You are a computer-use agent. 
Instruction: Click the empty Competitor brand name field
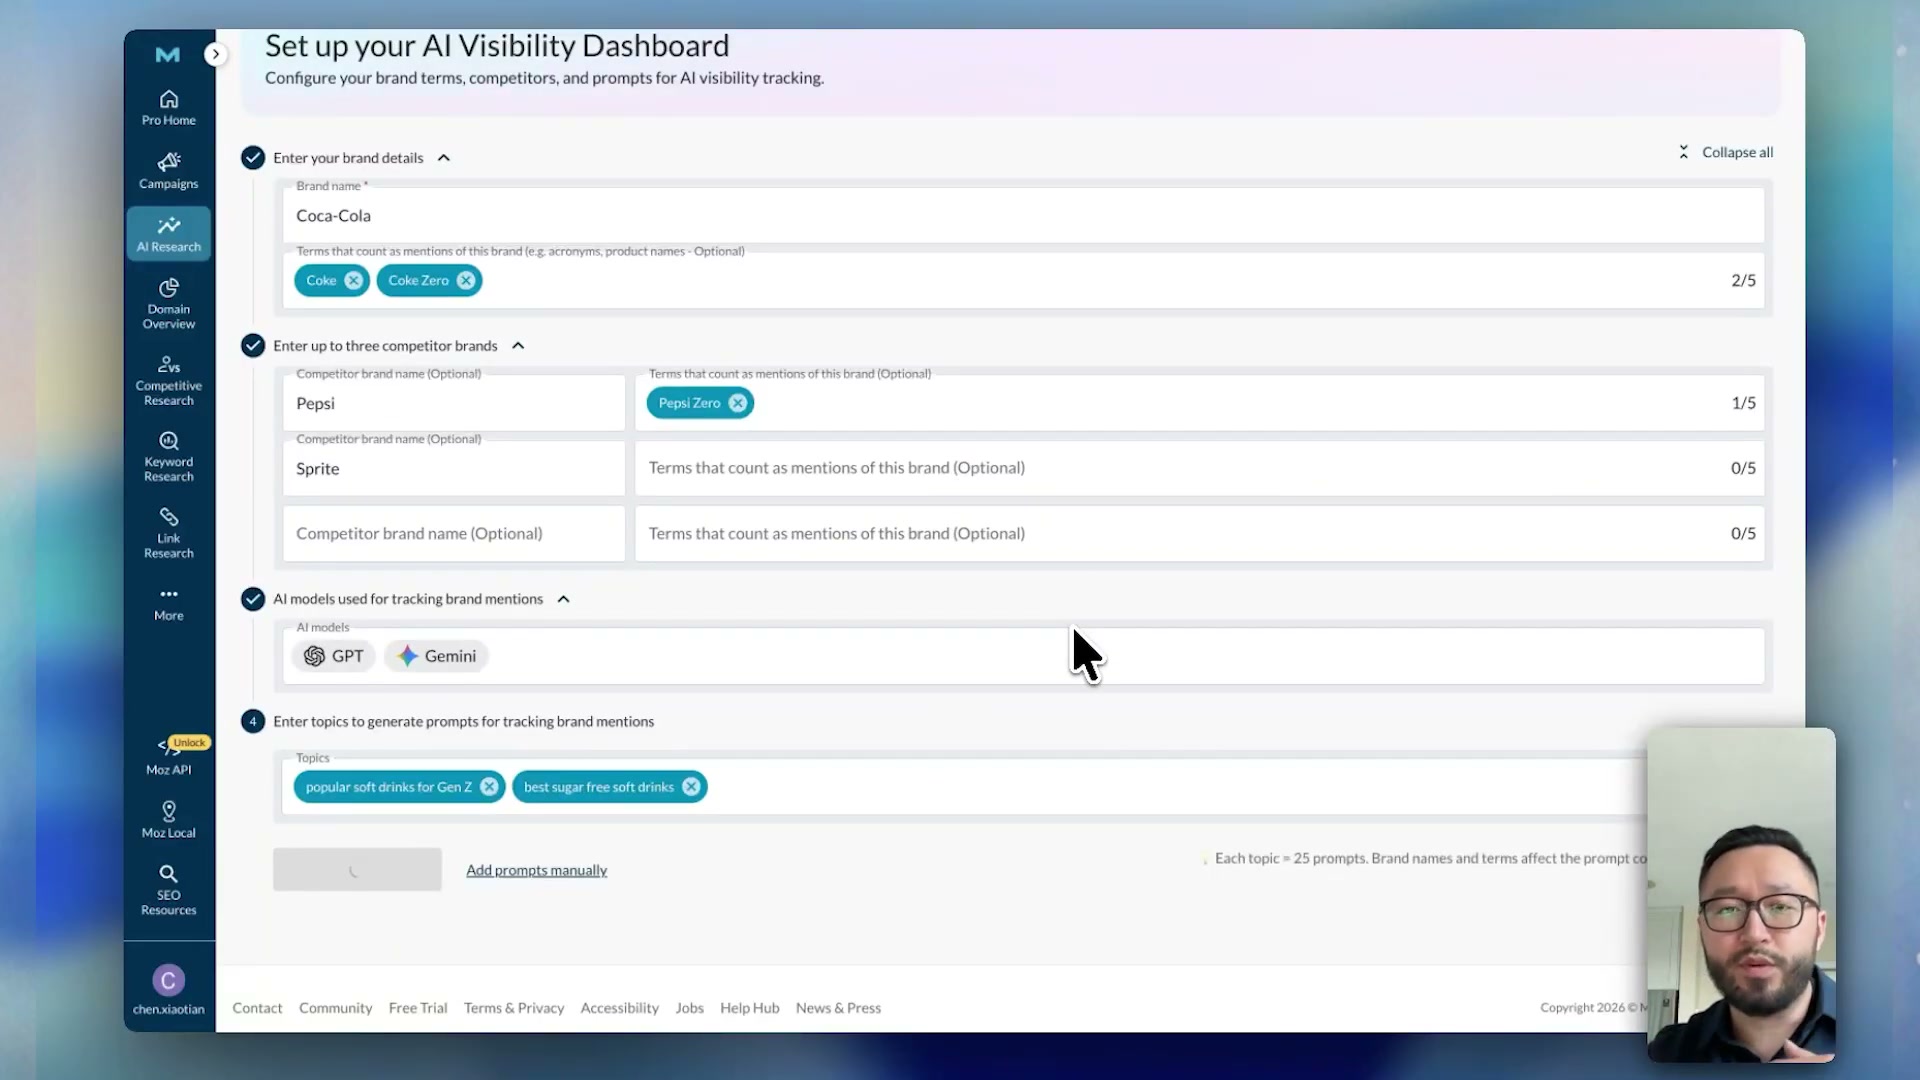pyautogui.click(x=453, y=533)
